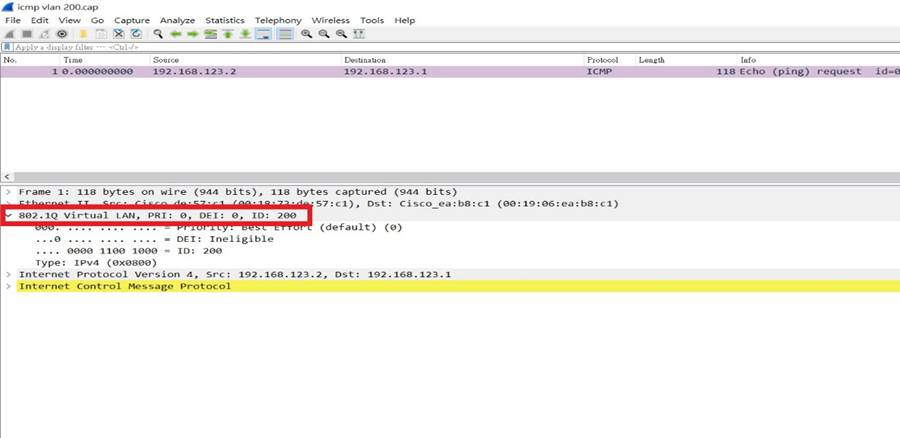
Task: Open a capture file via folder icon
Action: point(83,34)
